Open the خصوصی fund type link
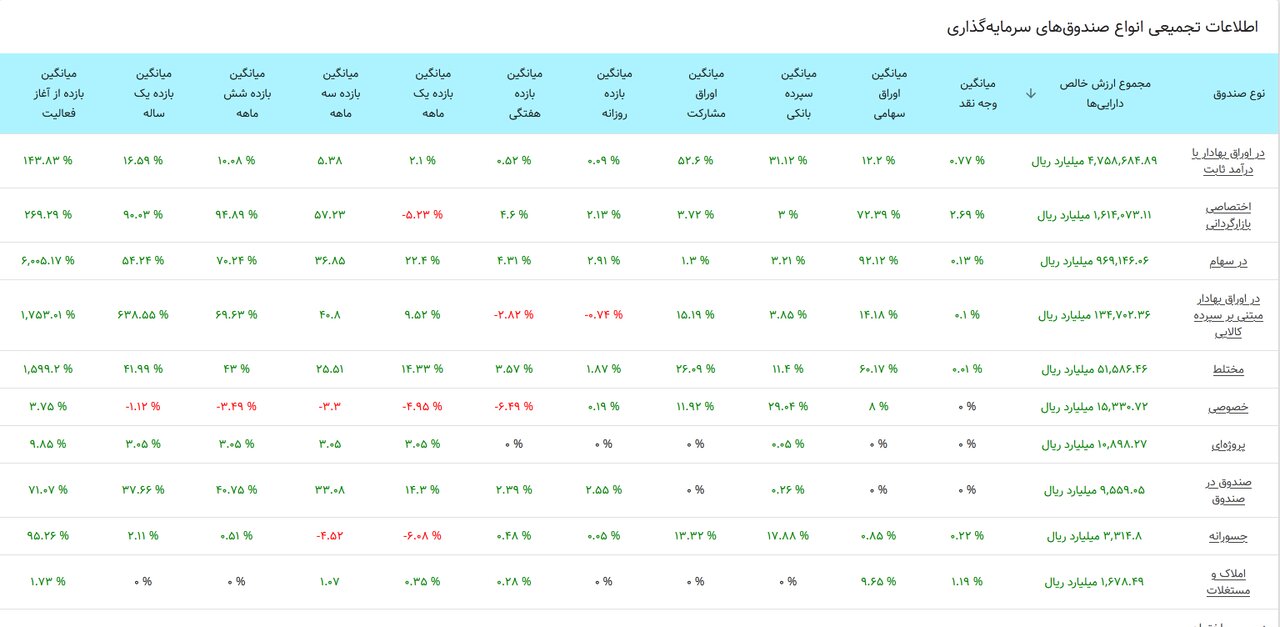Image resolution: width=1280 pixels, height=627 pixels. [1228, 407]
